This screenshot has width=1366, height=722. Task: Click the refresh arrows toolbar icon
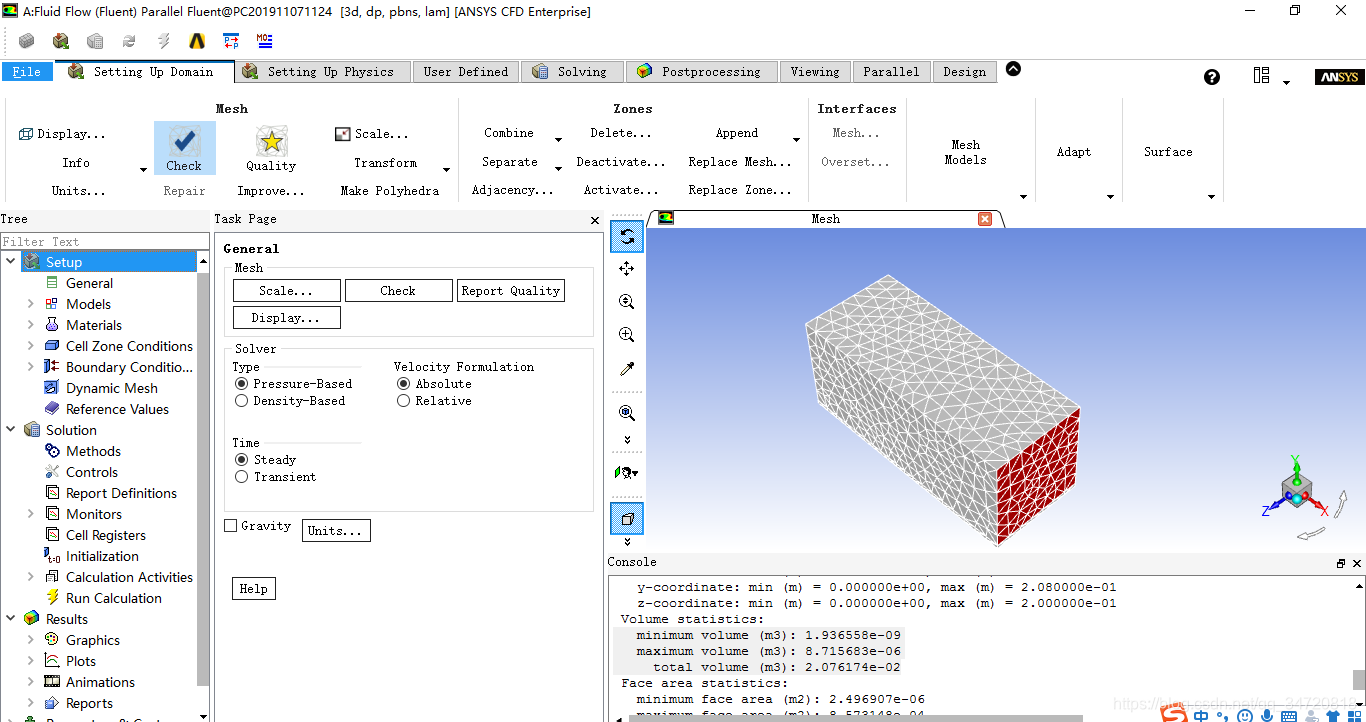click(129, 41)
